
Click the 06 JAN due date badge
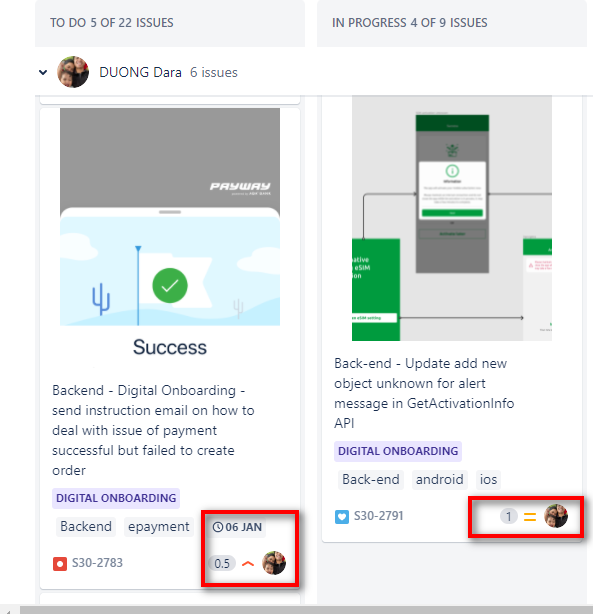[237, 527]
